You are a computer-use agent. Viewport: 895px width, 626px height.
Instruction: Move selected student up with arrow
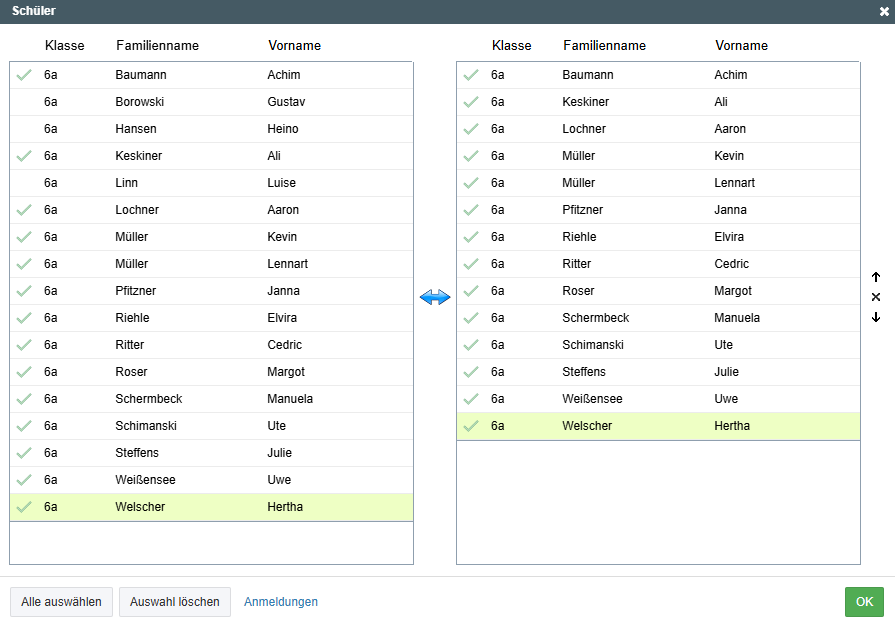point(876,277)
